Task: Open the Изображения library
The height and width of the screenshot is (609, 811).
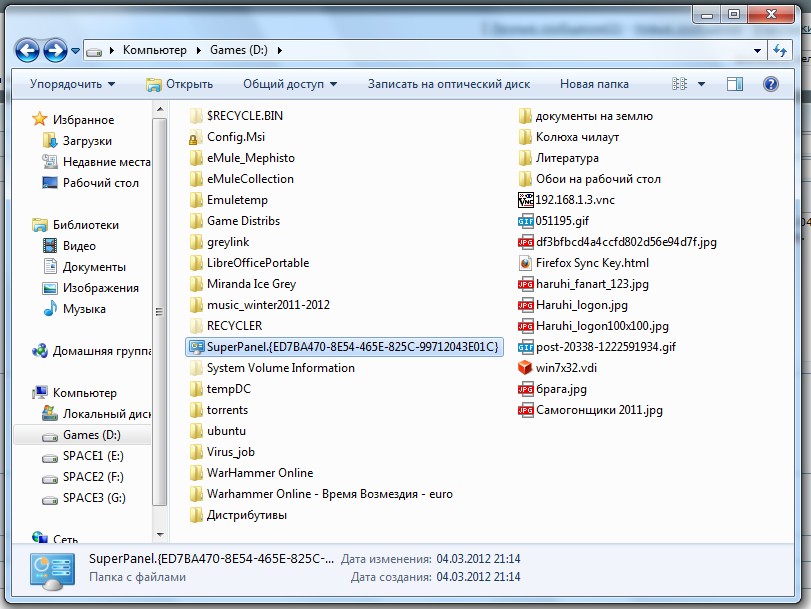Action: [x=90, y=288]
